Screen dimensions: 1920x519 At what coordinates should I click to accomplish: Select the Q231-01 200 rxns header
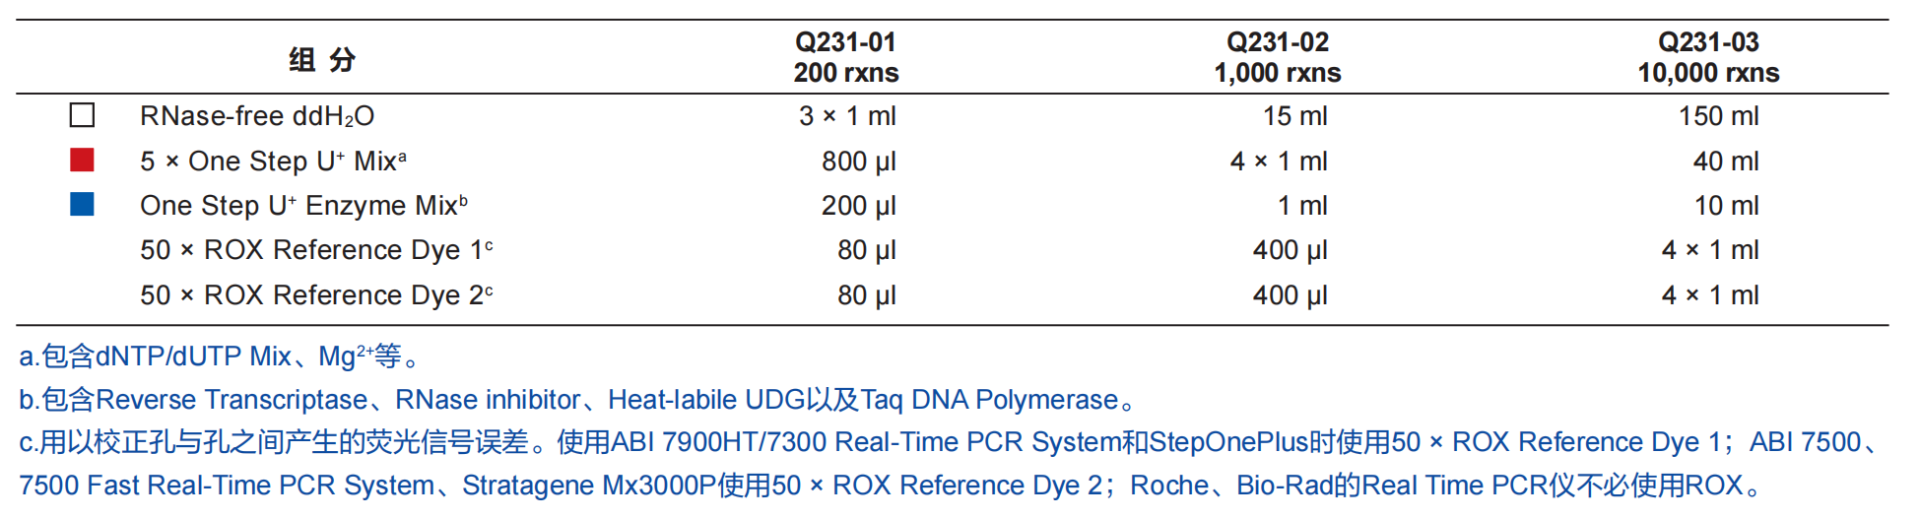point(846,57)
